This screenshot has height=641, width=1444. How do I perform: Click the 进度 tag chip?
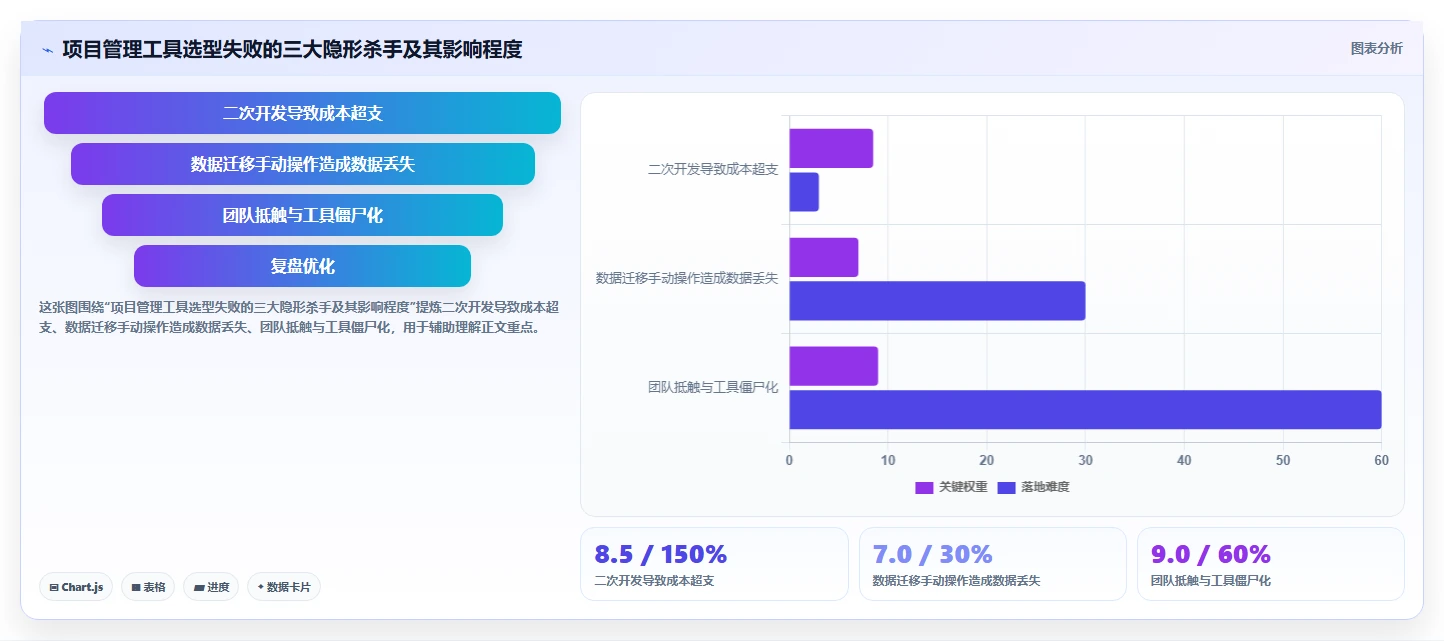[x=211, y=587]
